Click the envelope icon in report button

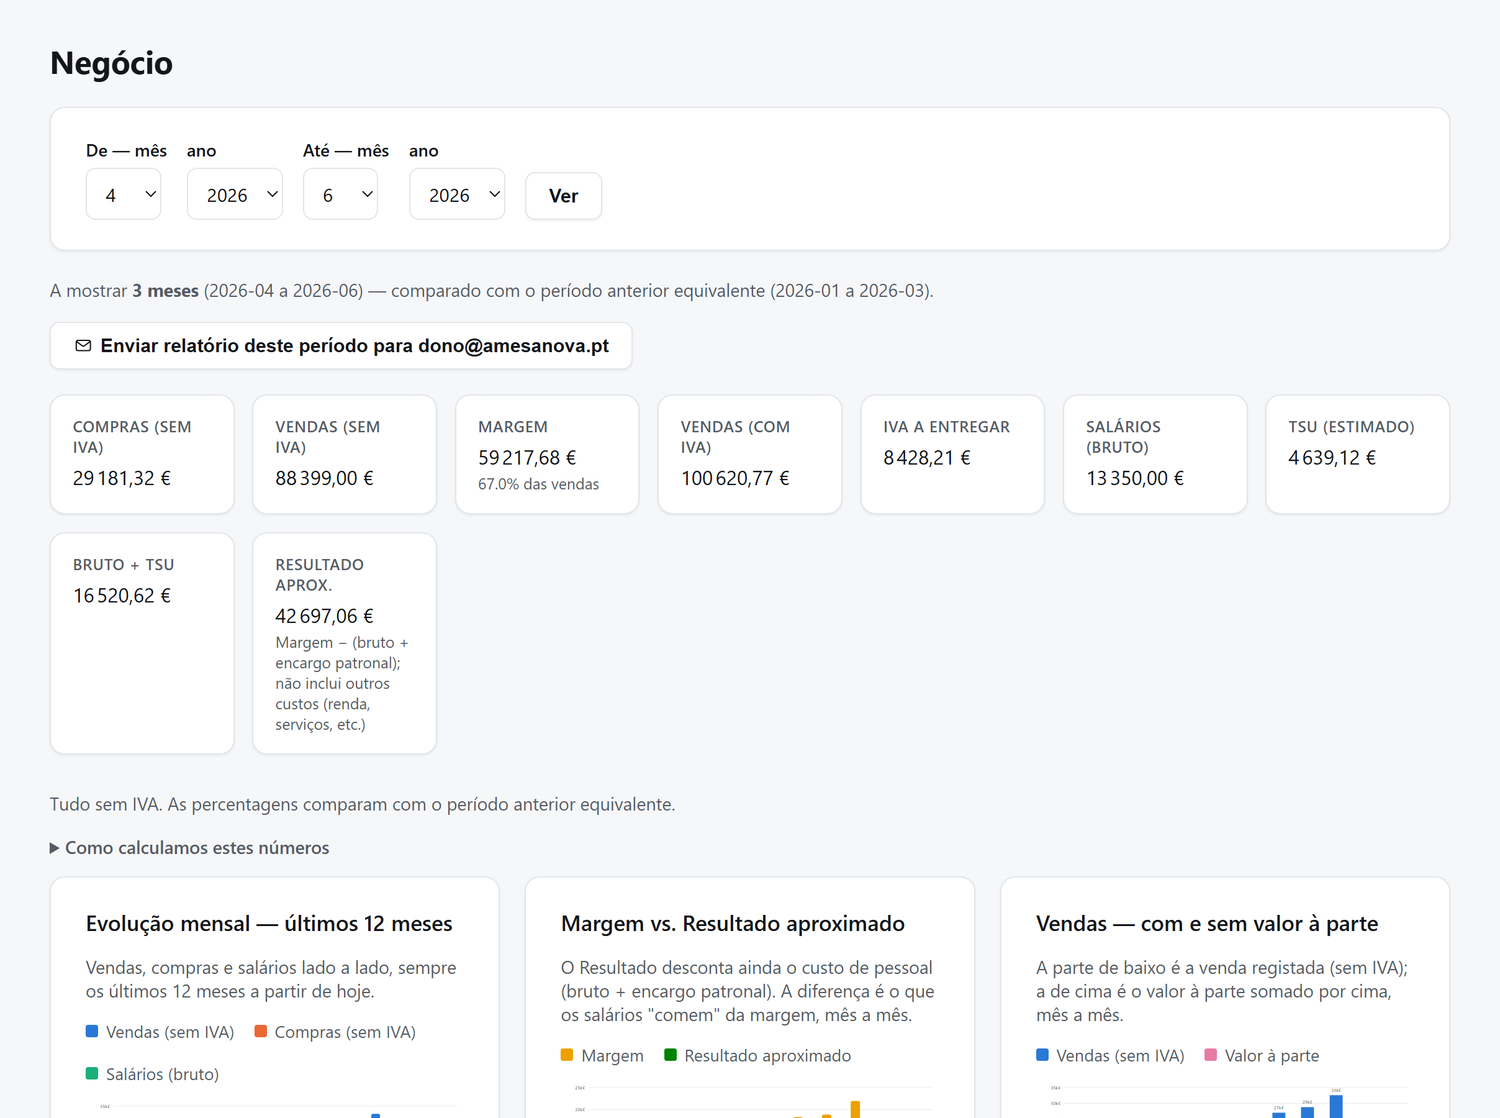click(x=83, y=346)
